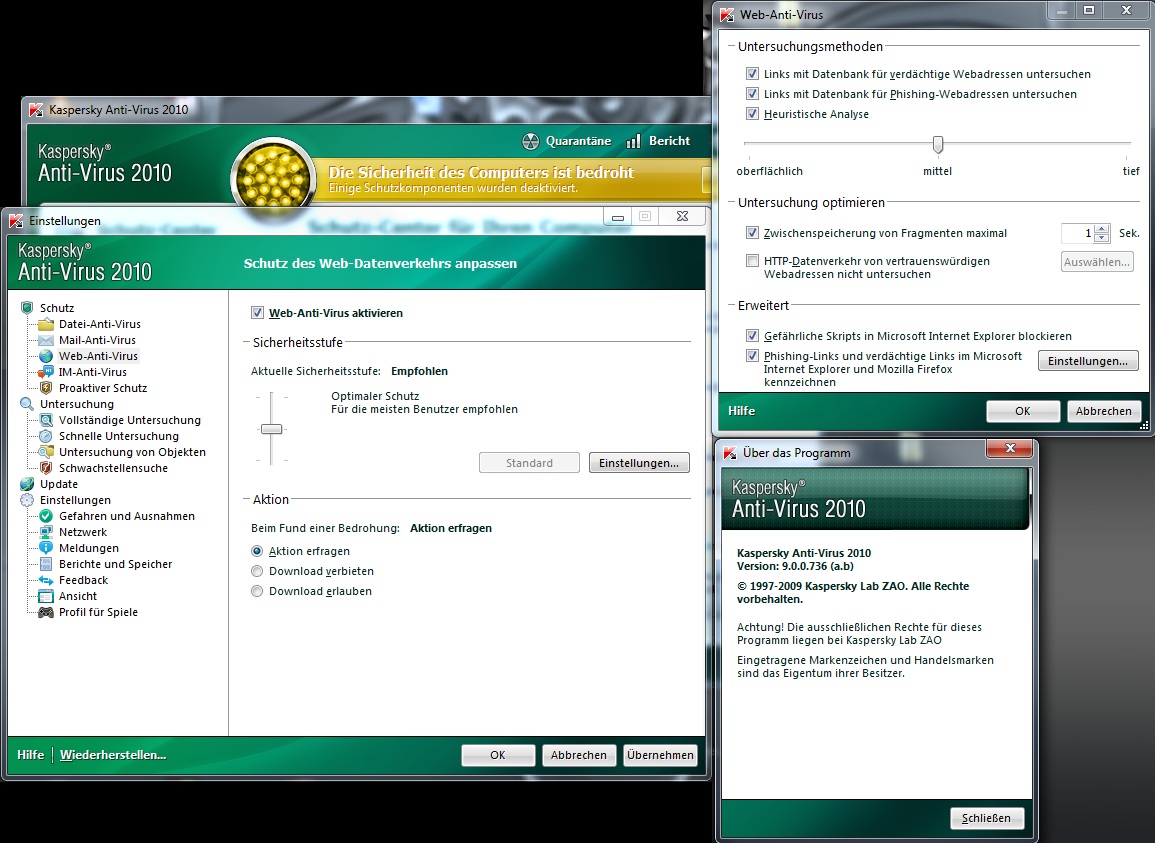The height and width of the screenshot is (843, 1155).
Task: Open Mail-Anti-Virus settings entry
Action: pyautogui.click(x=97, y=340)
